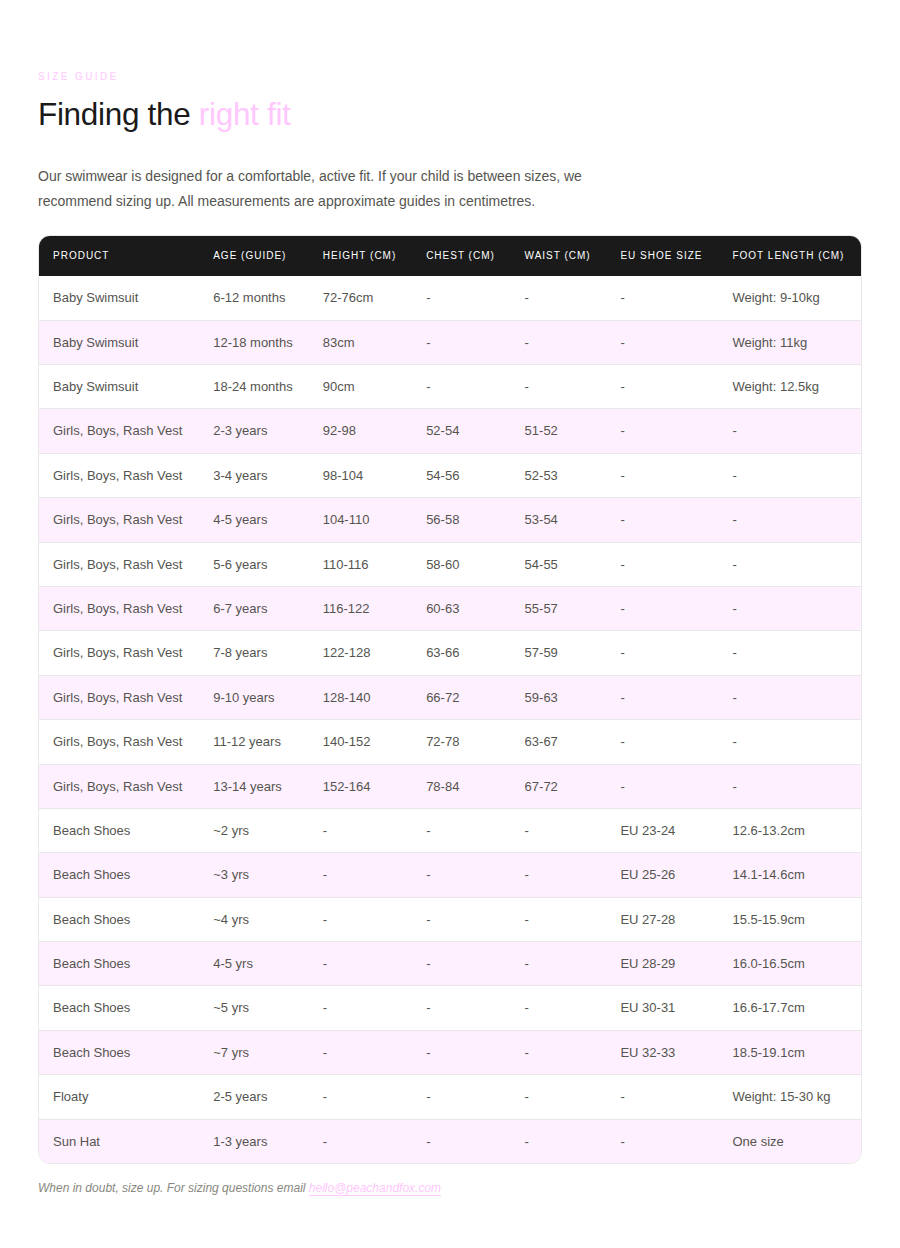Click the hello@peachandfox.com email link
Image resolution: width=900 pixels, height=1248 pixels.
tap(375, 1188)
